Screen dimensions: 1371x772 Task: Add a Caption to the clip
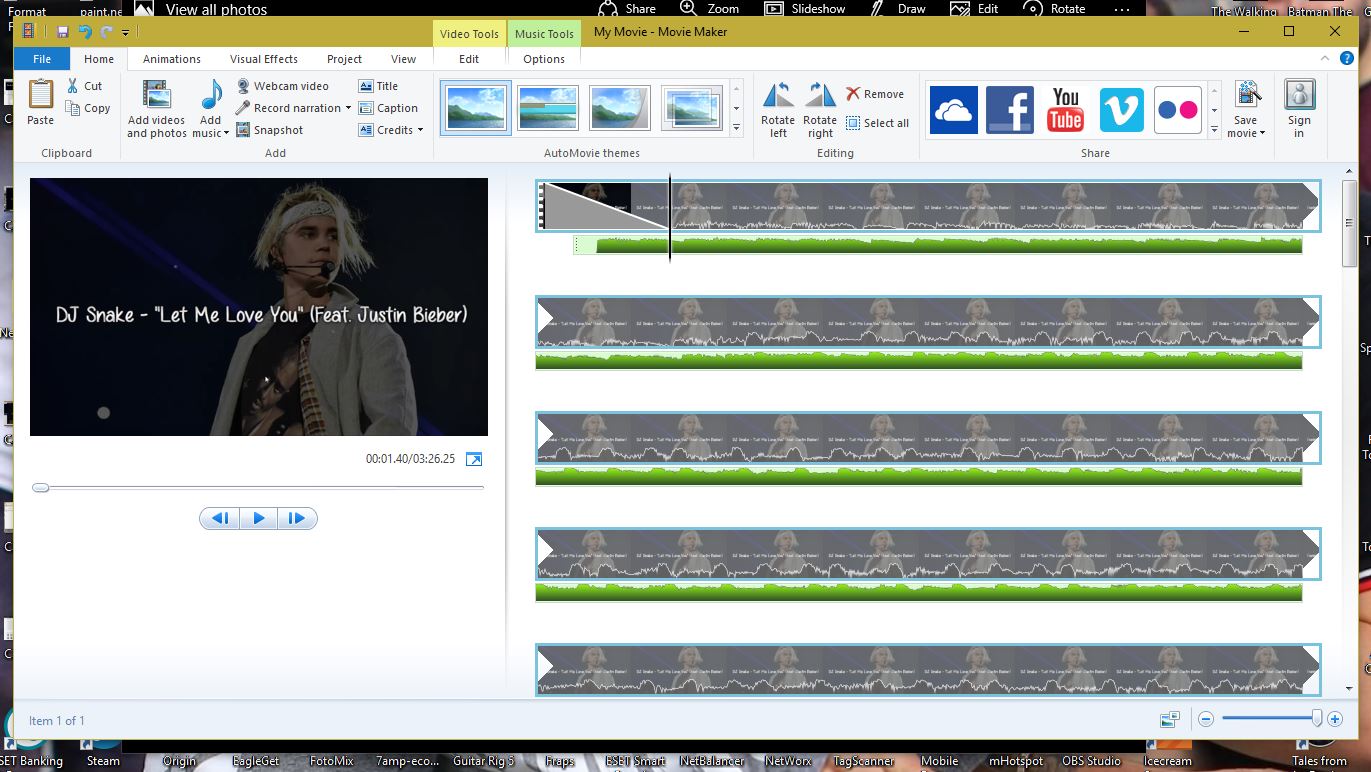[388, 108]
